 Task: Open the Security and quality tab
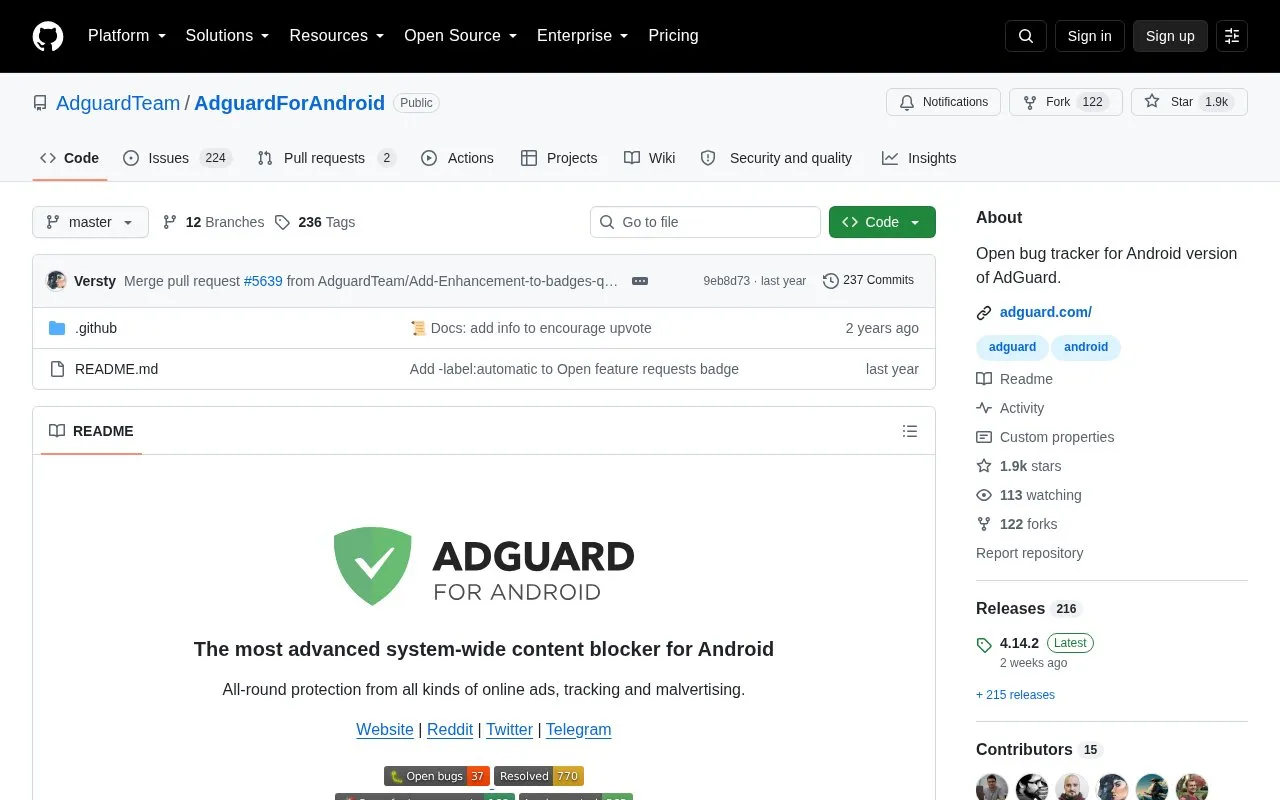coord(777,158)
